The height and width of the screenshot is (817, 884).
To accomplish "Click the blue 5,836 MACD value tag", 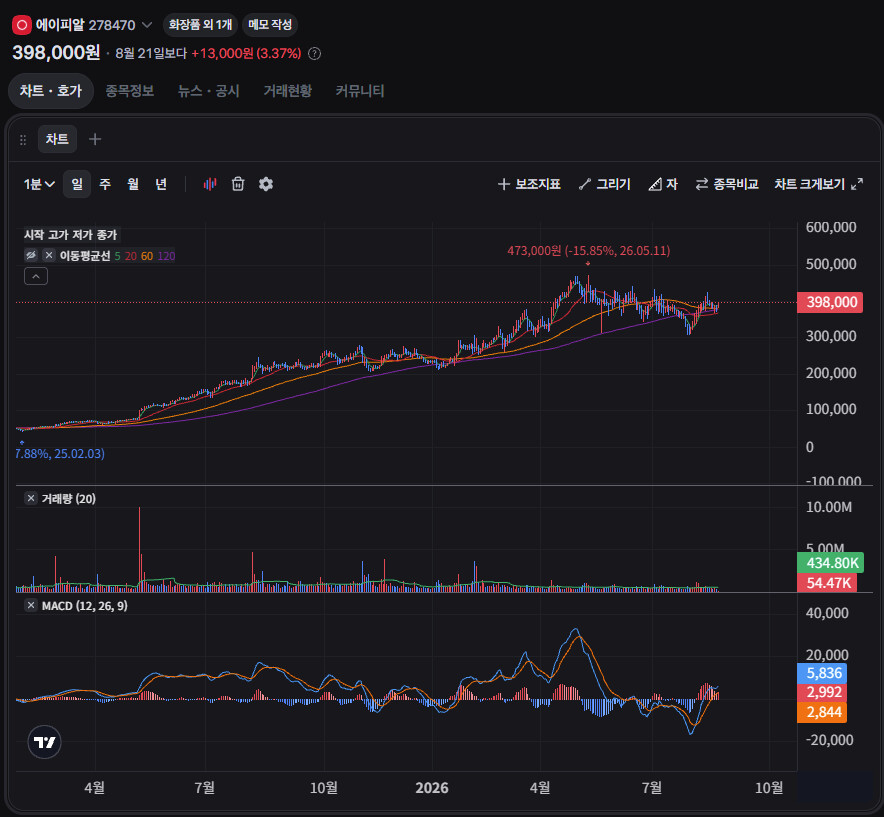I will click(x=822, y=673).
